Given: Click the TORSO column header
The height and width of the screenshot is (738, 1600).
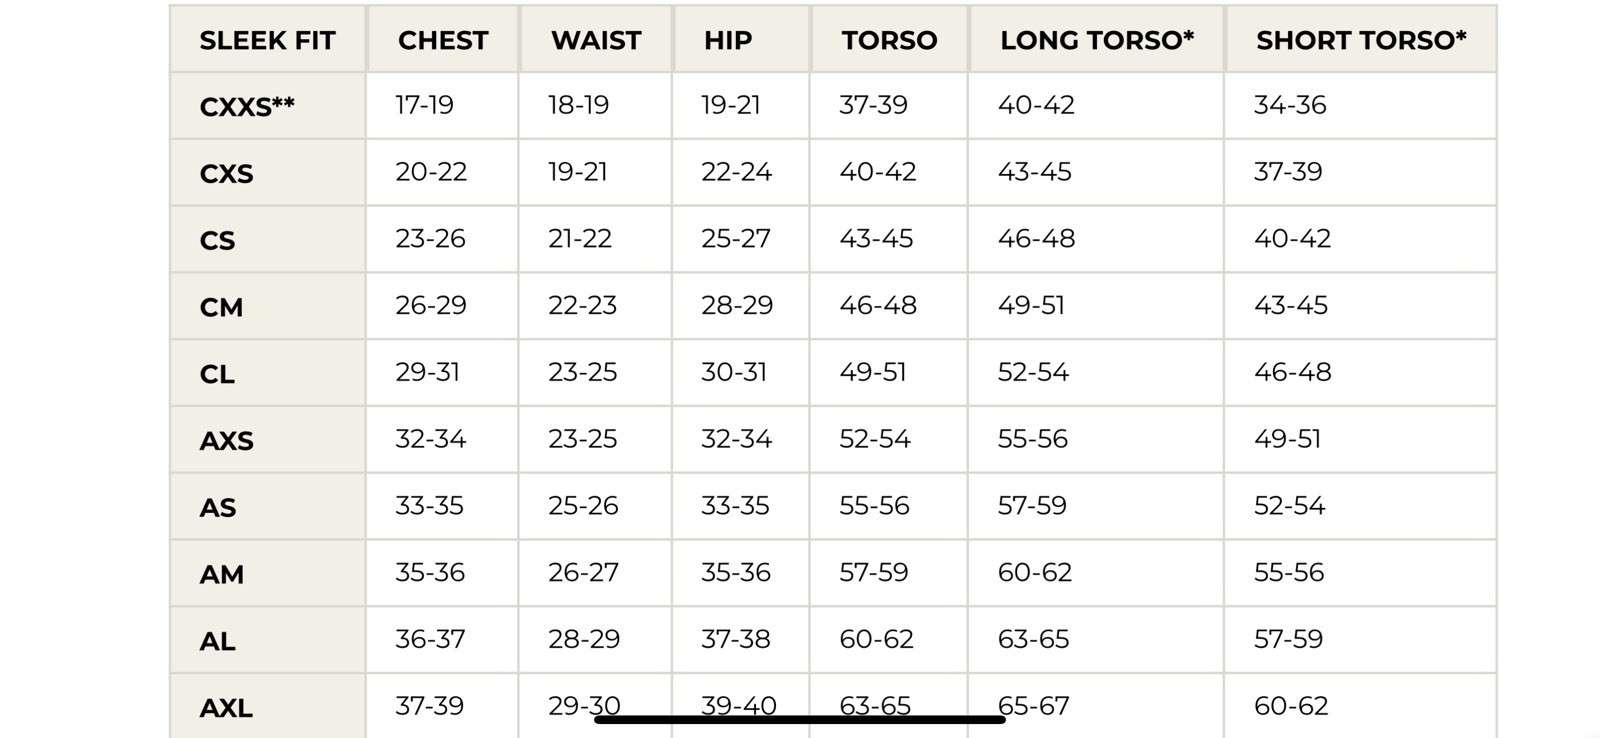Looking at the screenshot, I should click(x=889, y=41).
